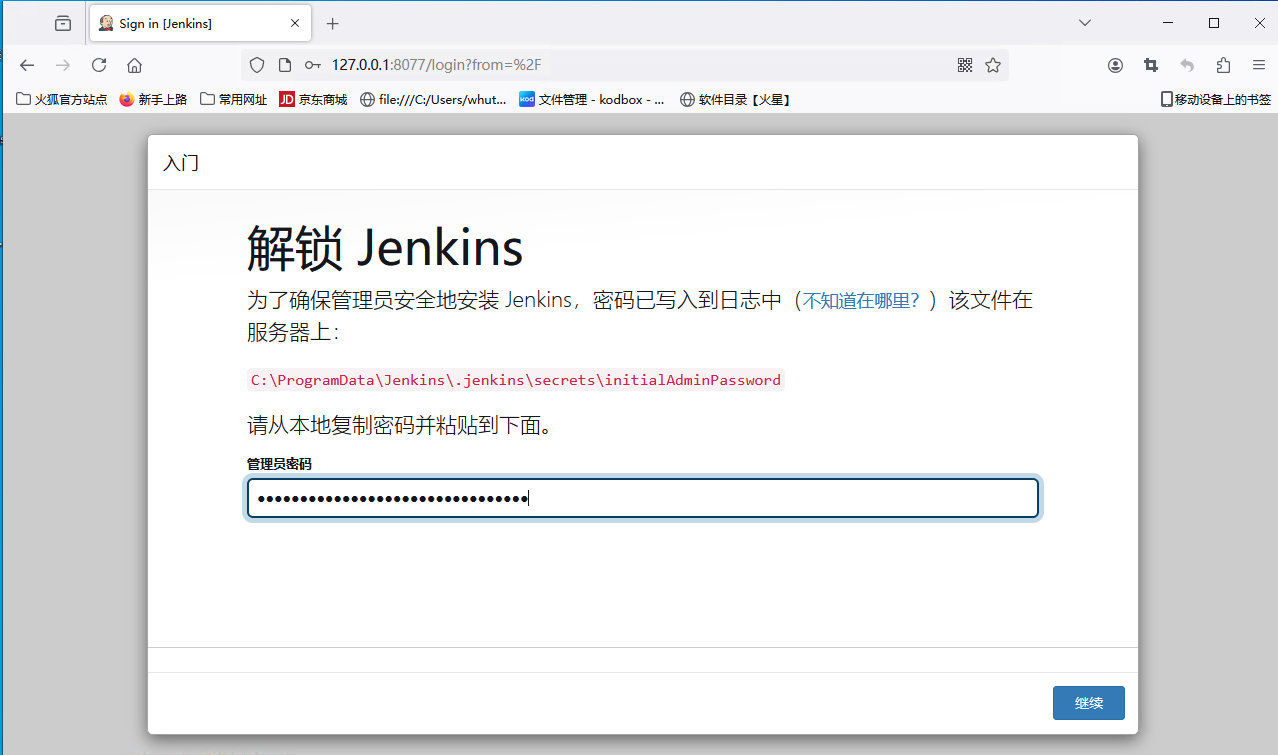
Task: Reload the current page
Action: [99, 65]
